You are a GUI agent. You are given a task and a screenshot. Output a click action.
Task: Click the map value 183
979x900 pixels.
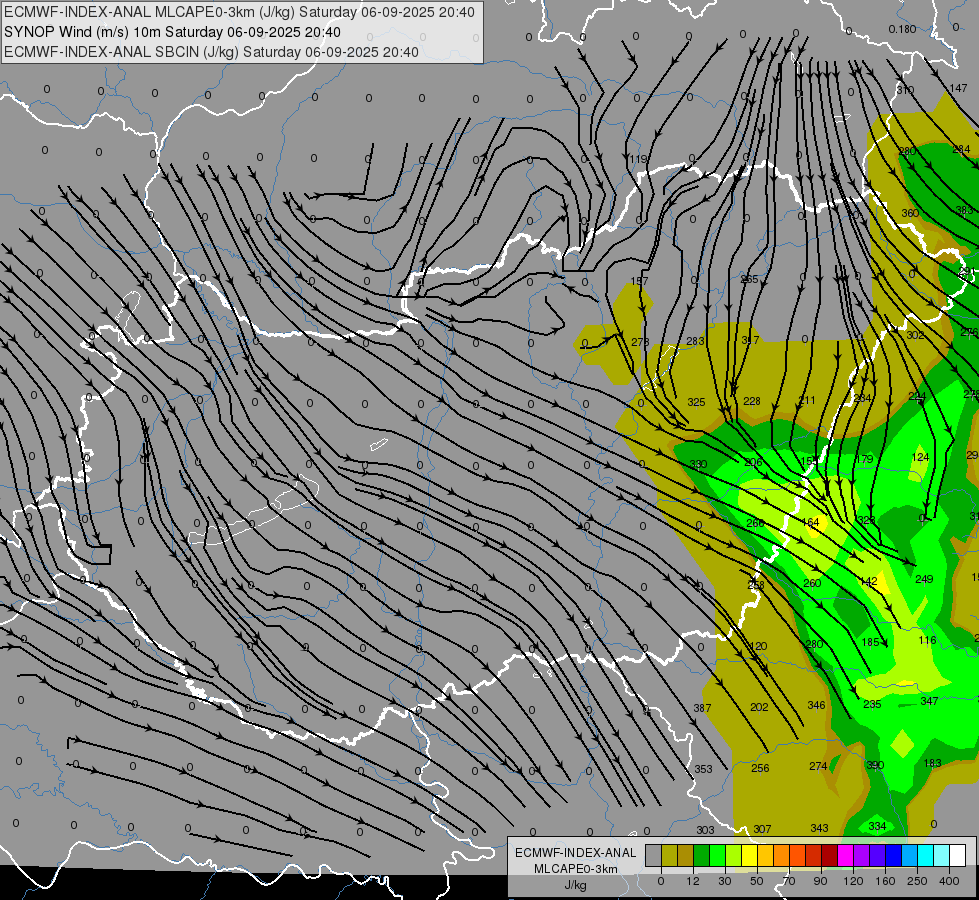tap(932, 763)
